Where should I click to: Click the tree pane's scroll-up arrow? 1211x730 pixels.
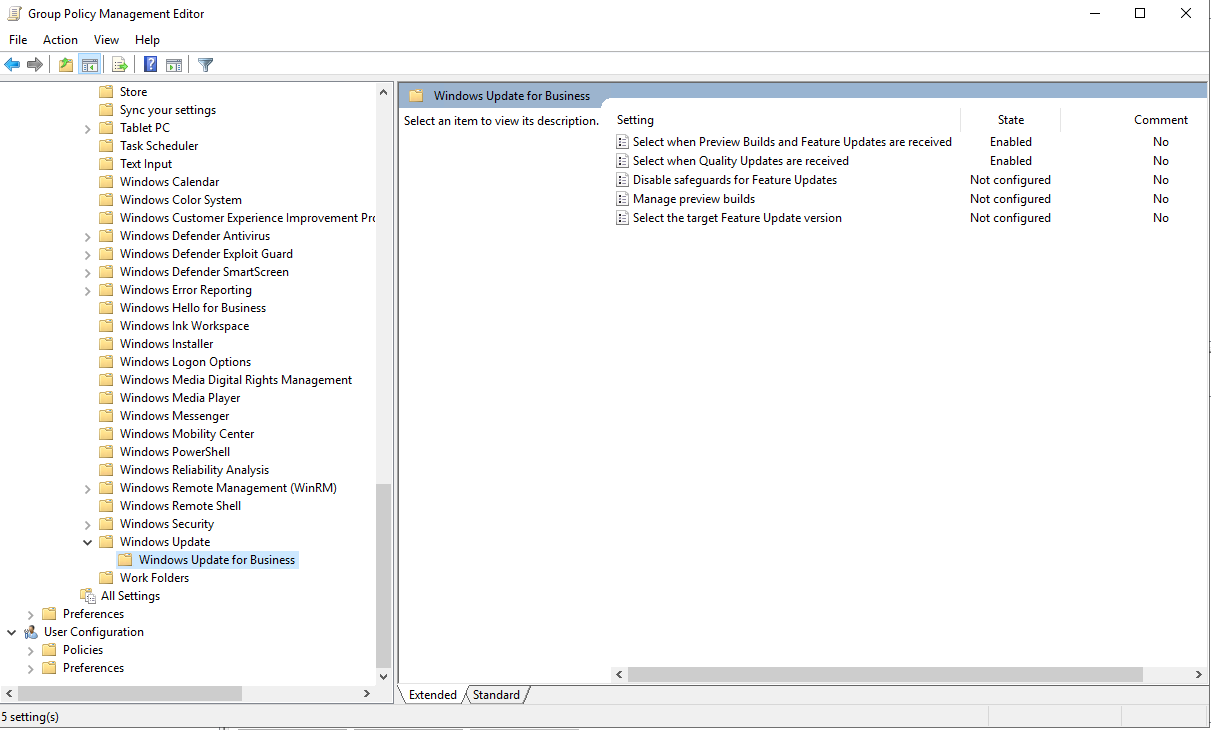coord(384,92)
